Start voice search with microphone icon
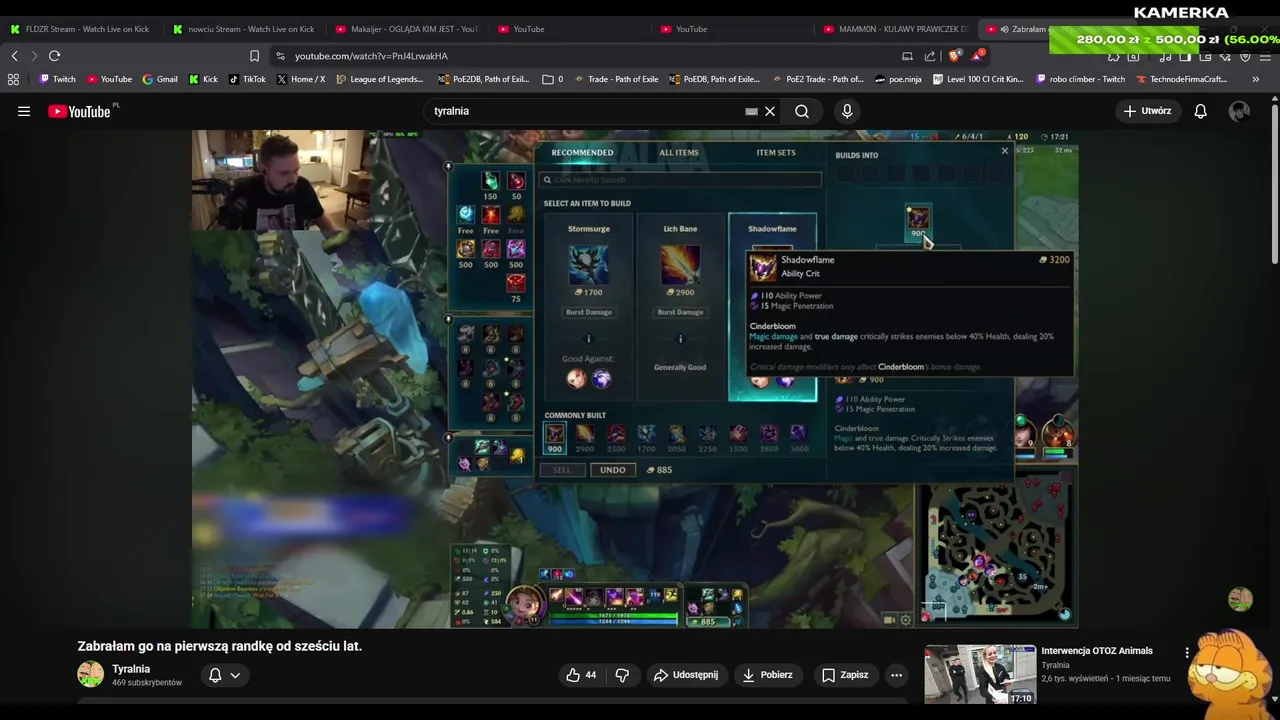 click(x=847, y=111)
